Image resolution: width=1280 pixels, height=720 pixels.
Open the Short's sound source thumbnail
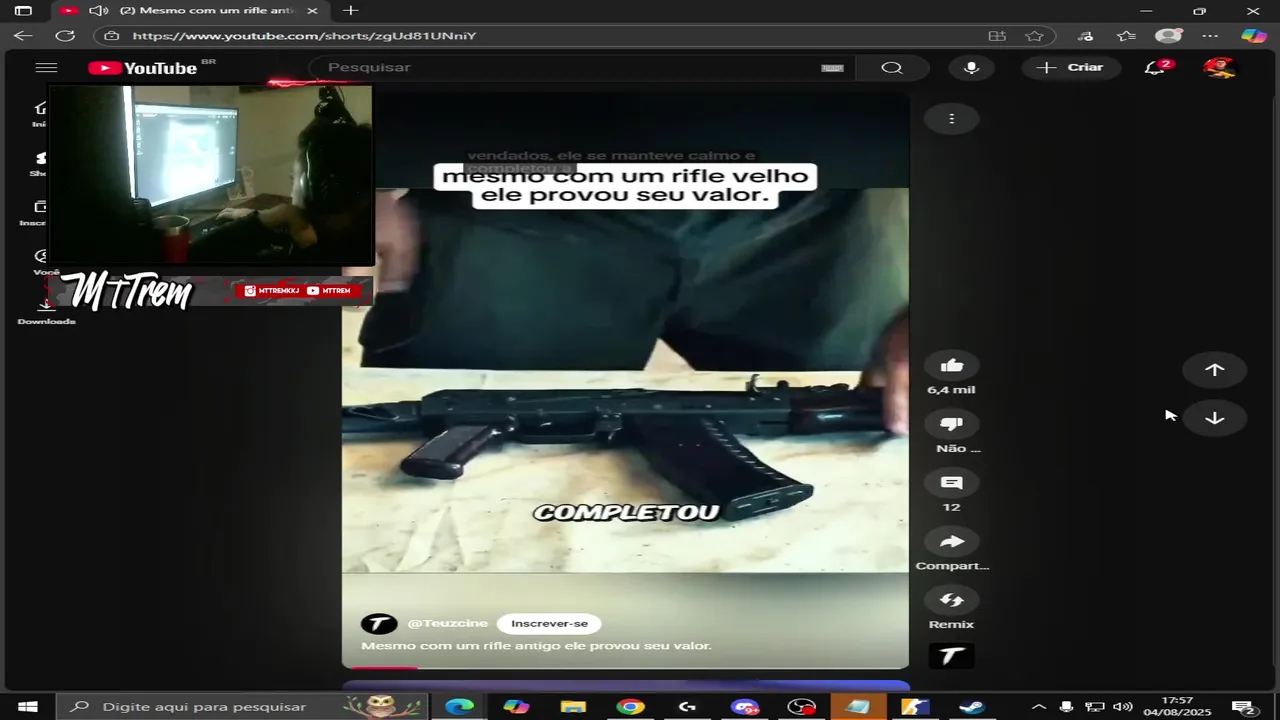(x=951, y=656)
